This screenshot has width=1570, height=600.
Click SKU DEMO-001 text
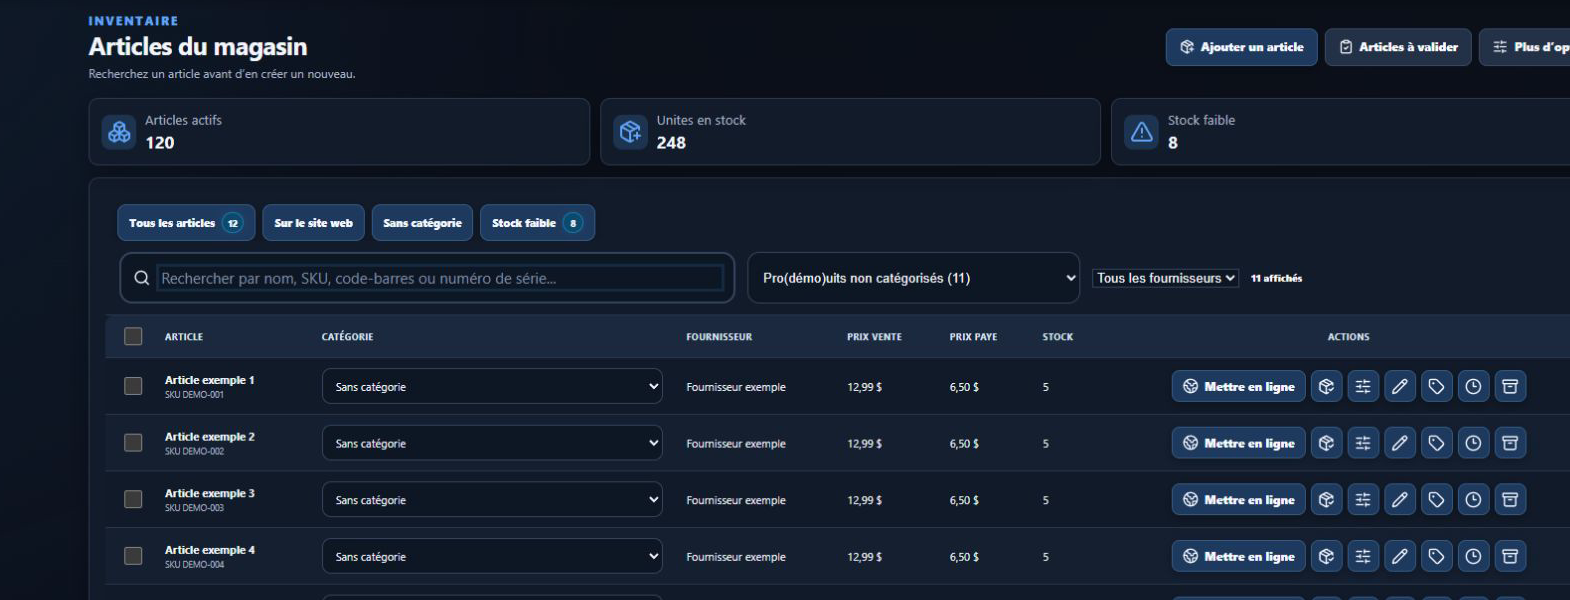(x=194, y=395)
